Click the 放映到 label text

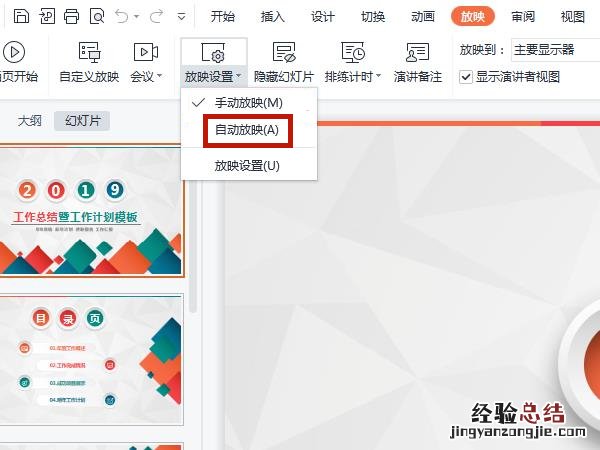(483, 50)
